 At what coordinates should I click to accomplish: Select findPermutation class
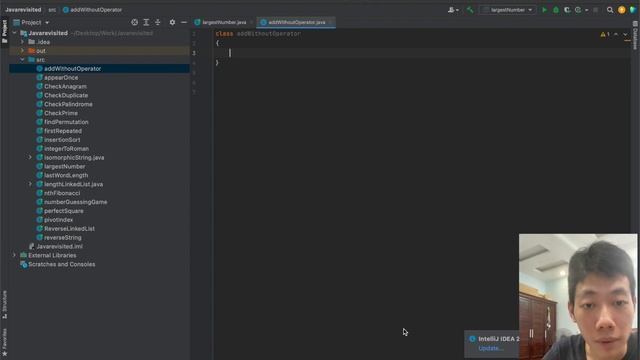tap(66, 122)
